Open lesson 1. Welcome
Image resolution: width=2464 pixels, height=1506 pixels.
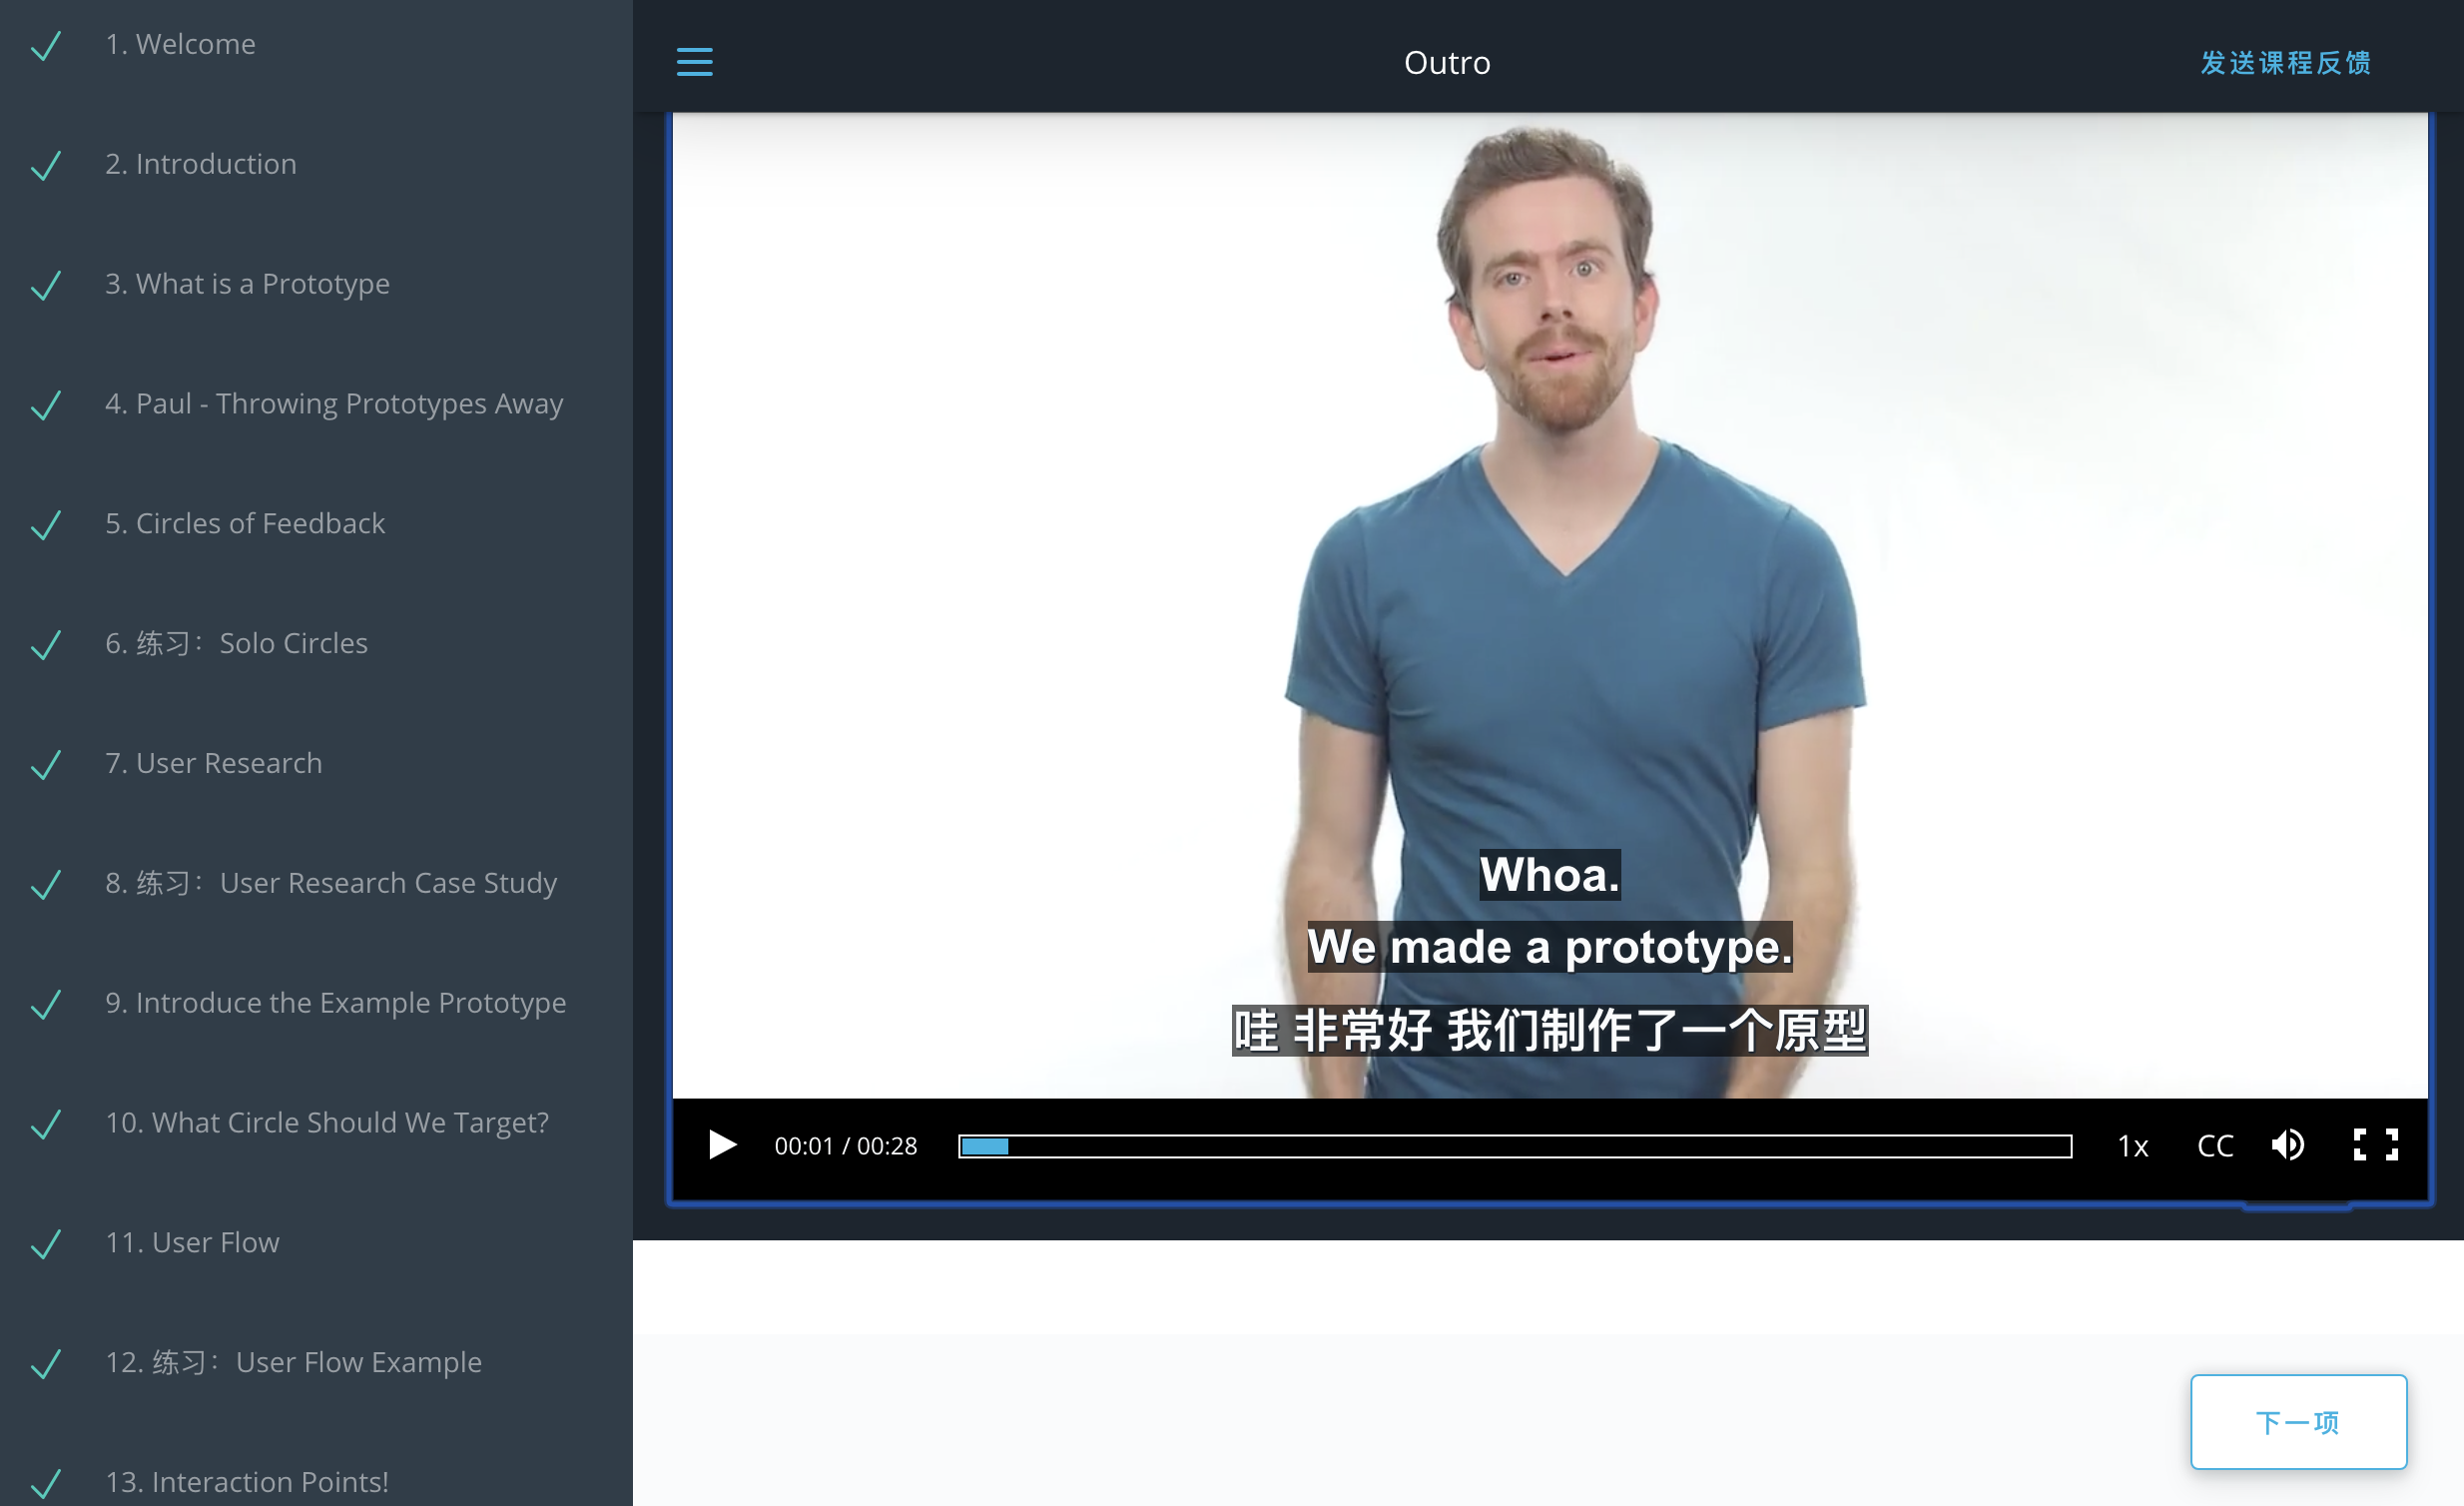coord(180,44)
